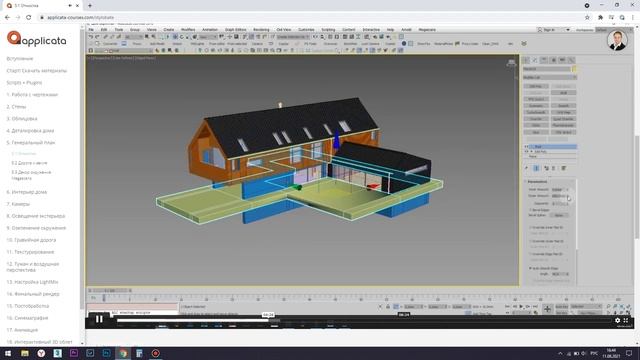
Task: Open the Modifiers menu
Action: 188,30
